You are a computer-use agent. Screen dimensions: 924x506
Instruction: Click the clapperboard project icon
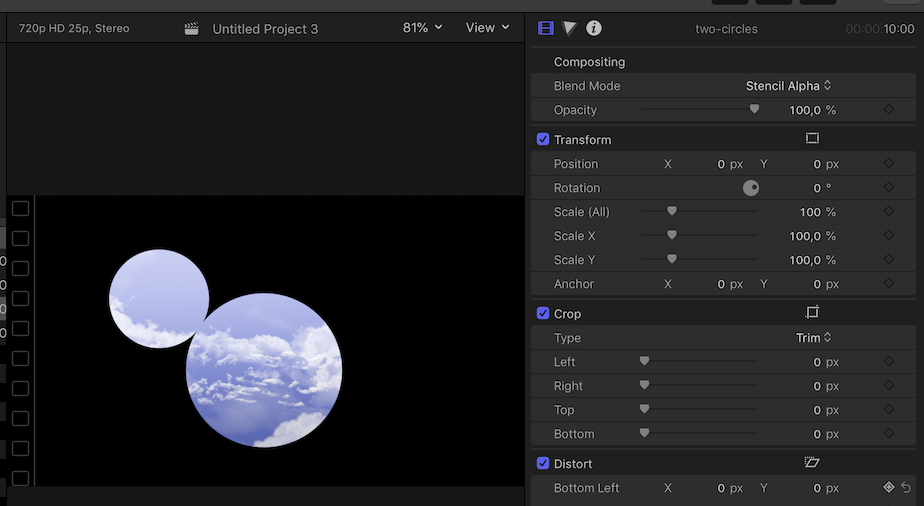pyautogui.click(x=192, y=29)
